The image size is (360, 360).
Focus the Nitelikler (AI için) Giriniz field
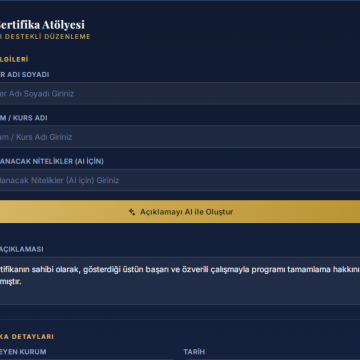click(x=180, y=180)
